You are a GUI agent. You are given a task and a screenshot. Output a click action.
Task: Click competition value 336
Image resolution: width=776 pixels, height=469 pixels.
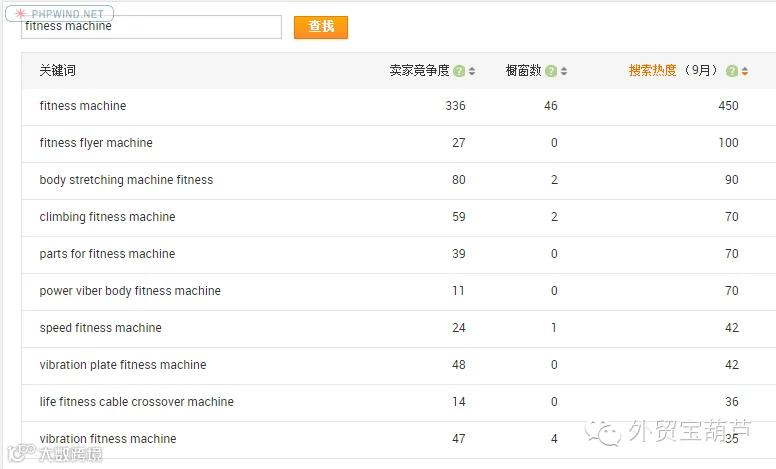455,106
